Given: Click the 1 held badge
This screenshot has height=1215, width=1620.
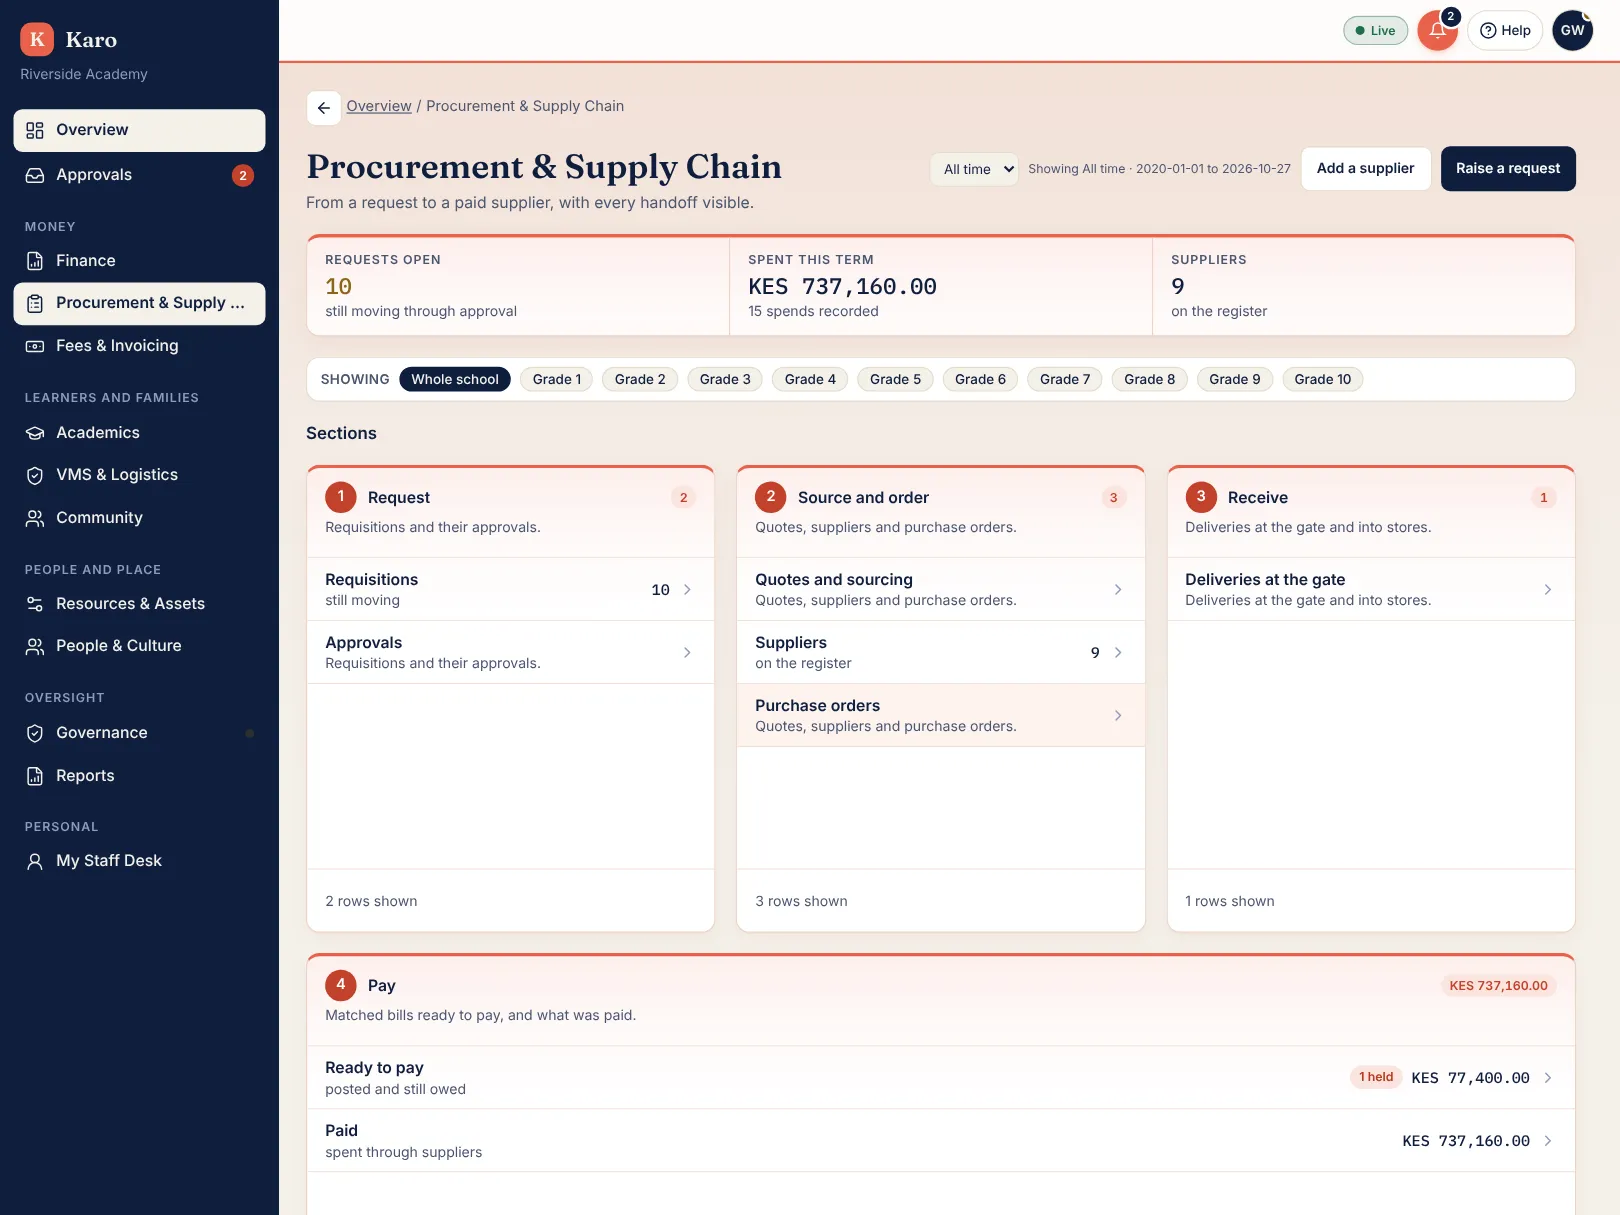Looking at the screenshot, I should [1376, 1077].
